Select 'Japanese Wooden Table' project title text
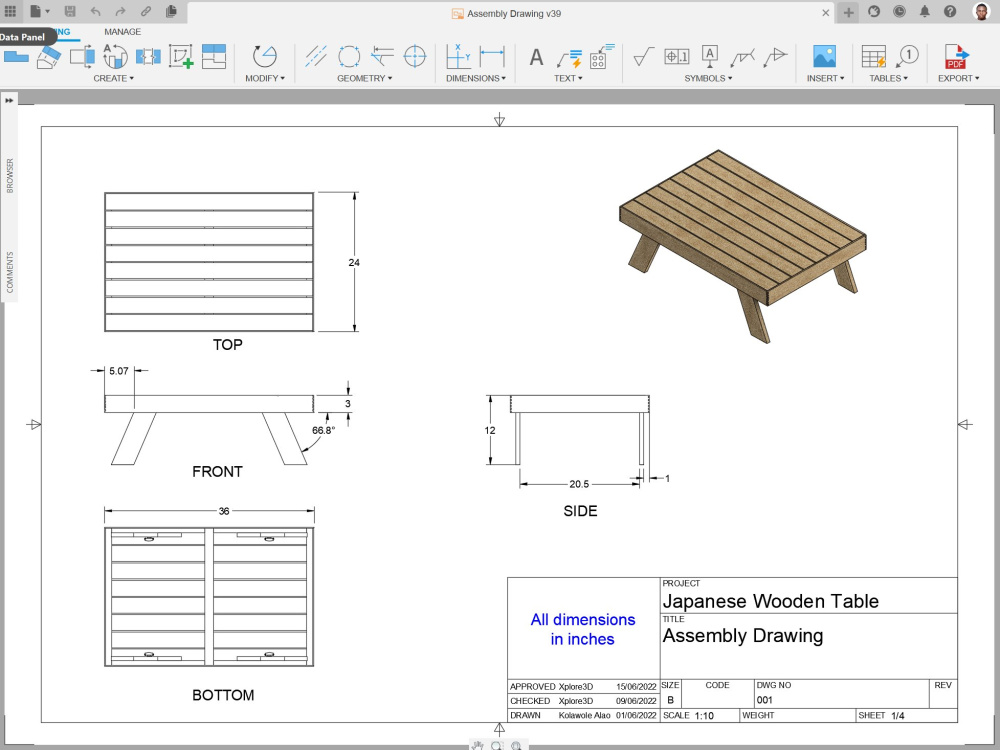 [770, 601]
